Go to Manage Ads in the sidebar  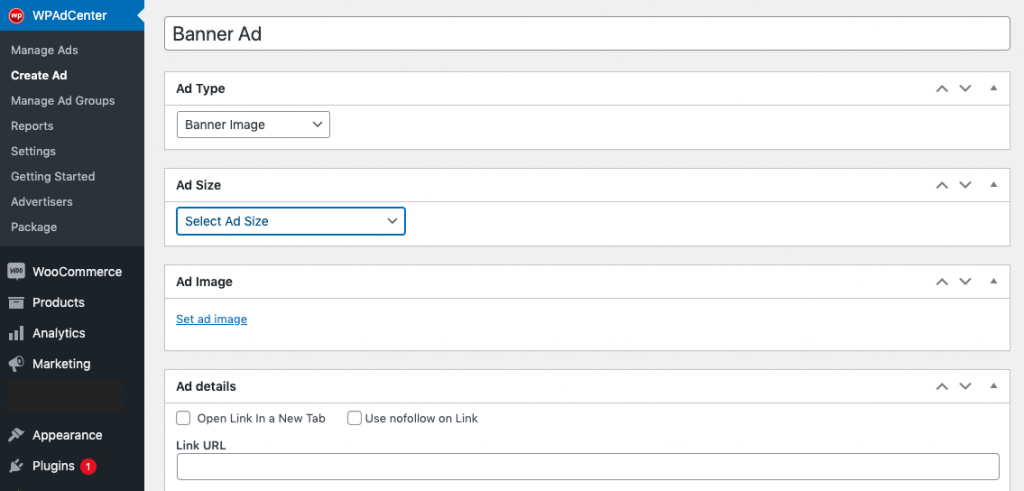point(44,50)
